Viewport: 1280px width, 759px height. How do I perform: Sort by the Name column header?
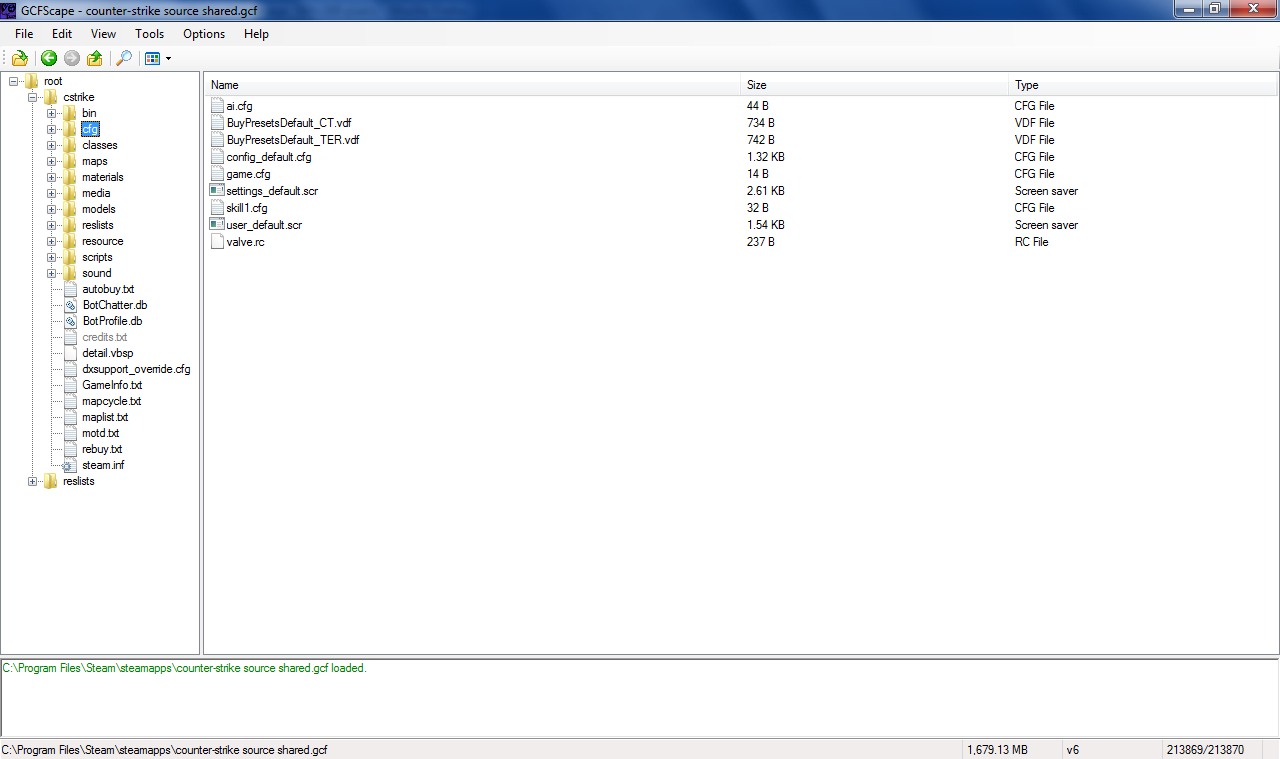(474, 85)
